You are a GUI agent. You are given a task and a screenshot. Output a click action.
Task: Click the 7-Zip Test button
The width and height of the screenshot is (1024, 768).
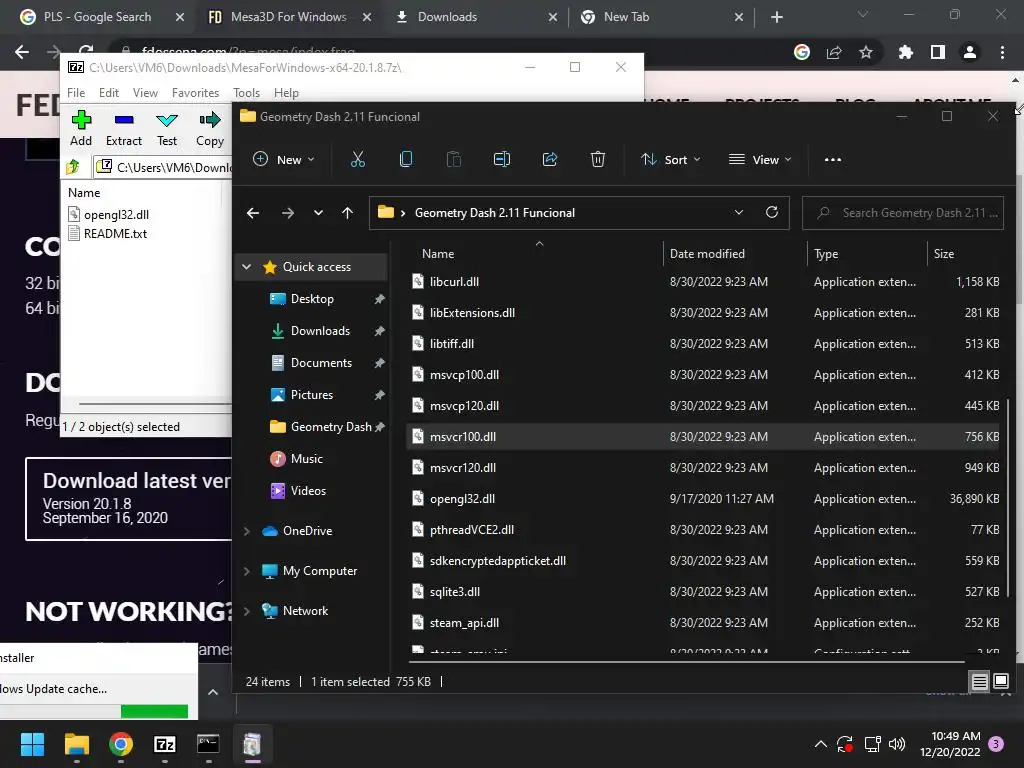[167, 129]
